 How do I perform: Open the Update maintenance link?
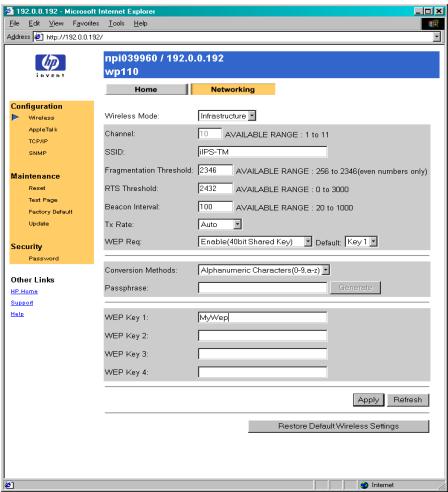[x=39, y=224]
